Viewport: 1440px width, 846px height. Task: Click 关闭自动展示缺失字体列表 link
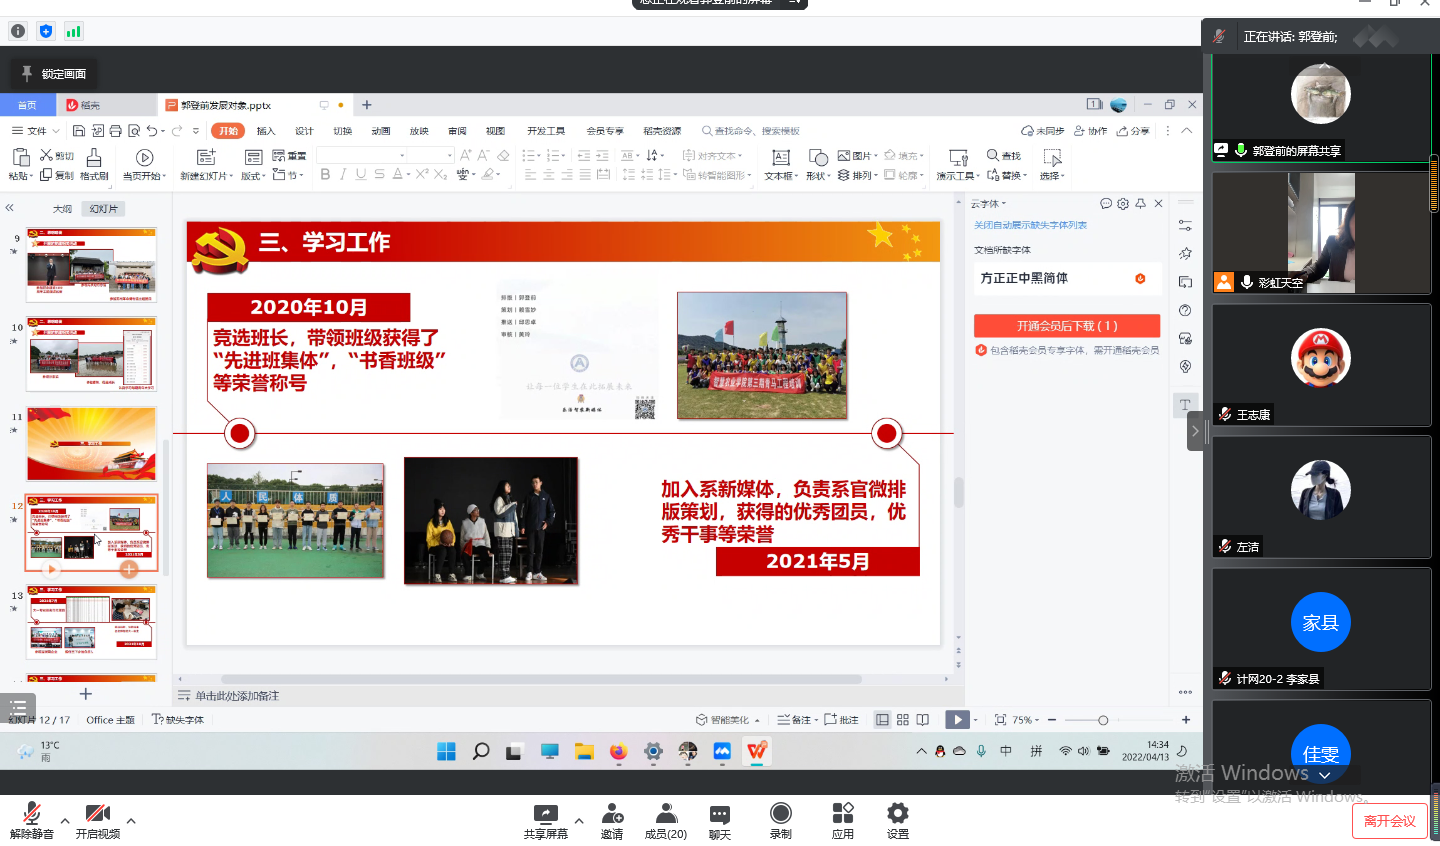[1030, 225]
